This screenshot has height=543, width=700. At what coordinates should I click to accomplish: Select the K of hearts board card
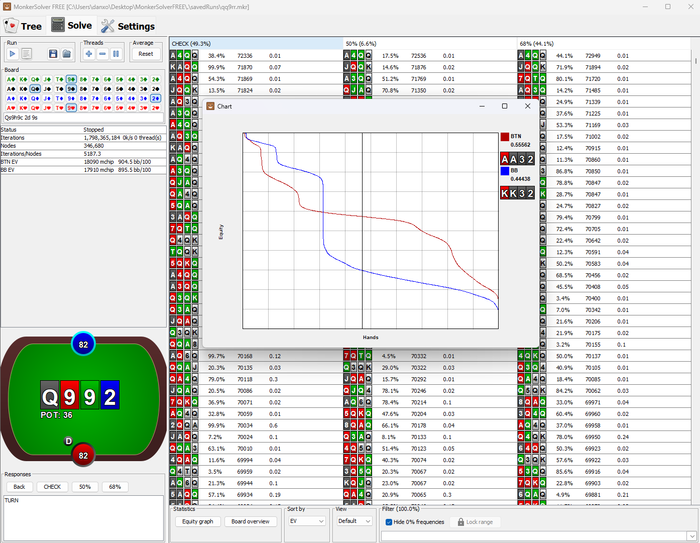(x=23, y=108)
